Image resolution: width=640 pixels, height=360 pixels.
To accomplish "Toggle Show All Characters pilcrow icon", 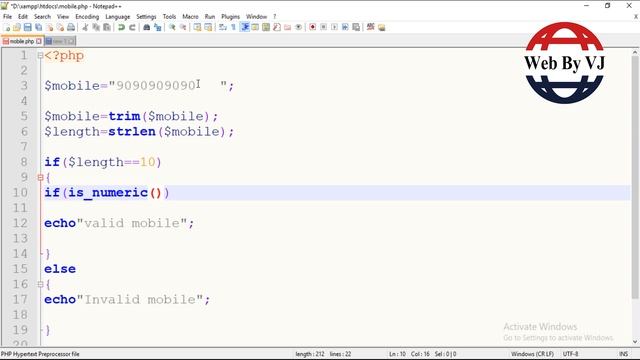I will point(233,27).
